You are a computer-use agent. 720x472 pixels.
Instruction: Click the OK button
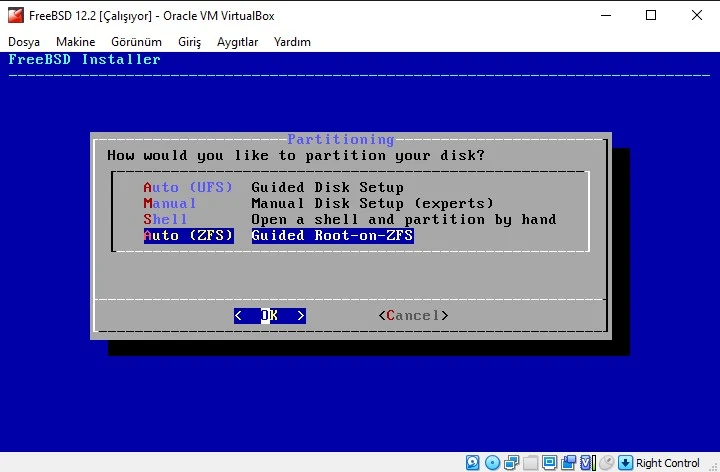(x=270, y=315)
